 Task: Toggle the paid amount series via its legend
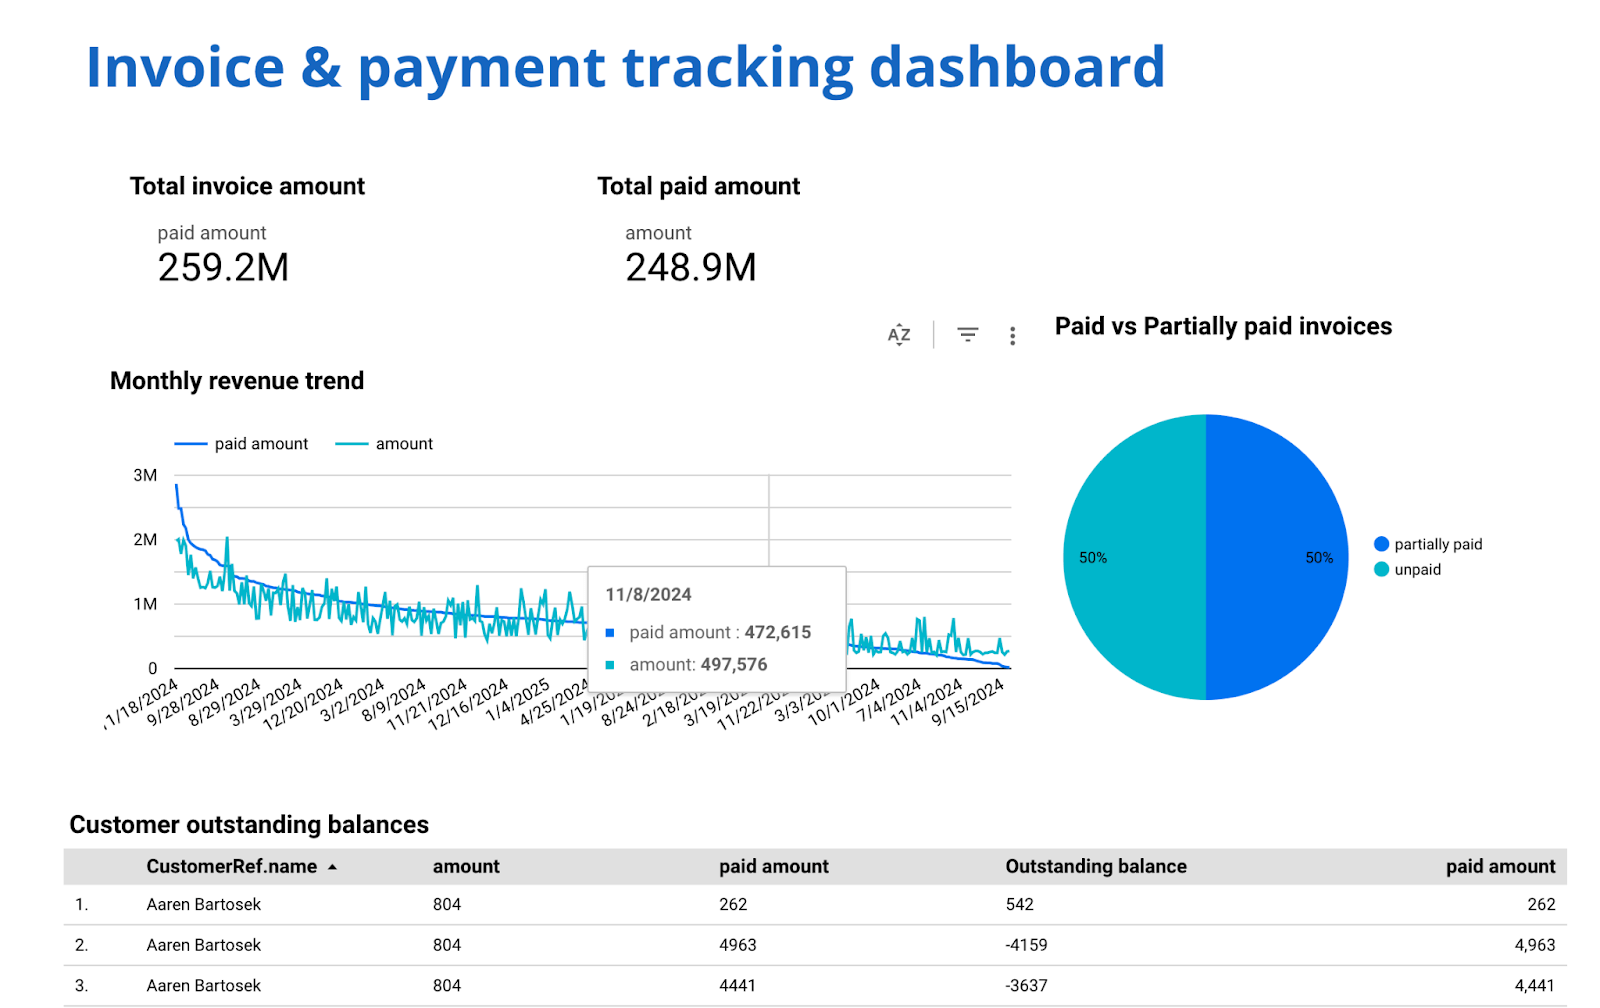click(x=261, y=443)
